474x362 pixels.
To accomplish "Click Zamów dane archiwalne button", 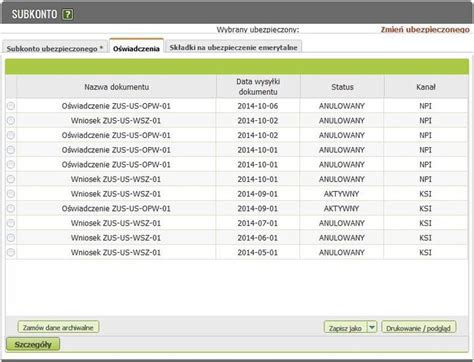I will click(x=58, y=327).
